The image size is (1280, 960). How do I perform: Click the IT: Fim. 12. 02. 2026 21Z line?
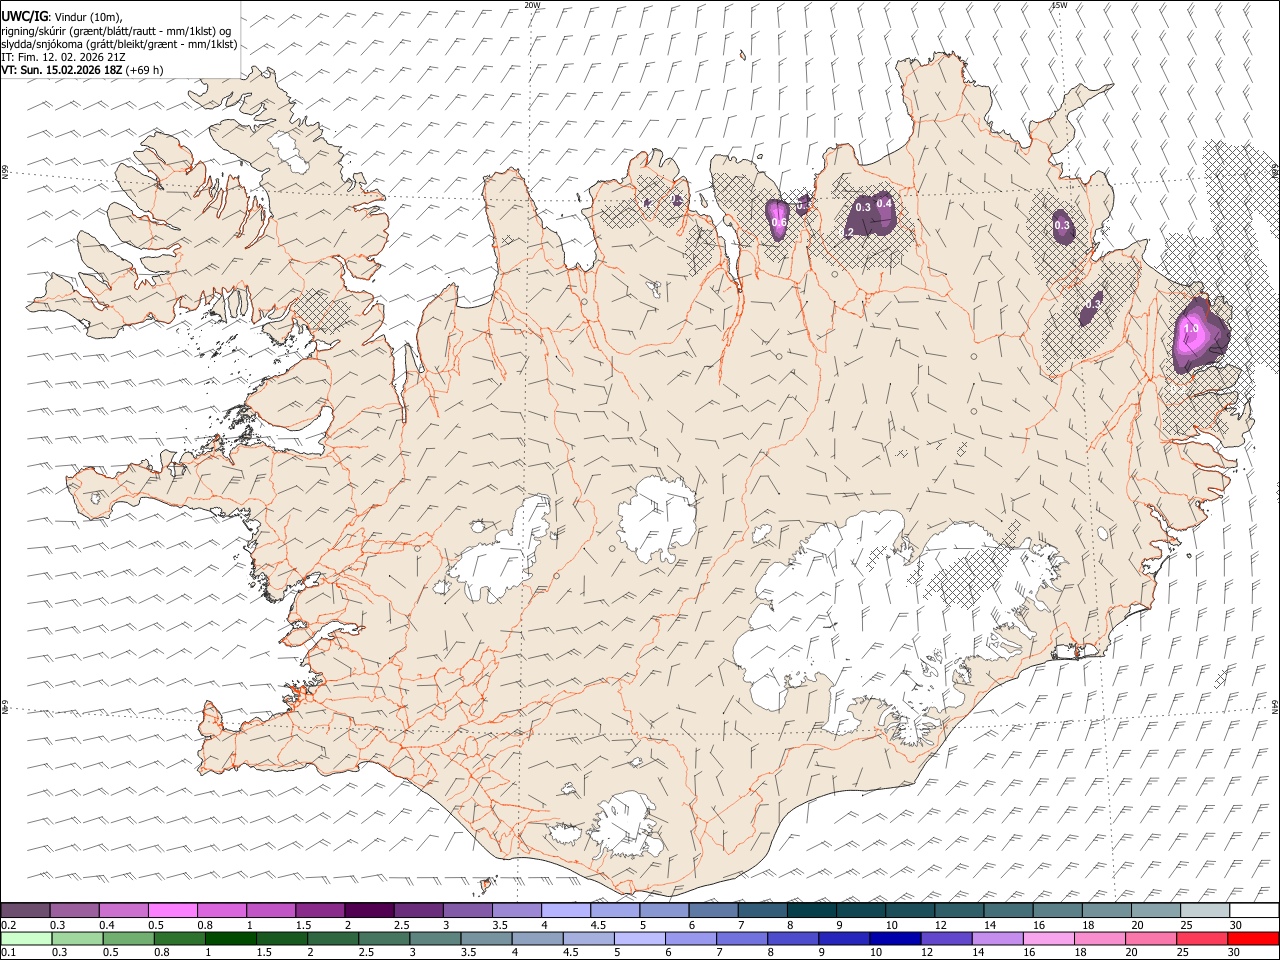63,57
